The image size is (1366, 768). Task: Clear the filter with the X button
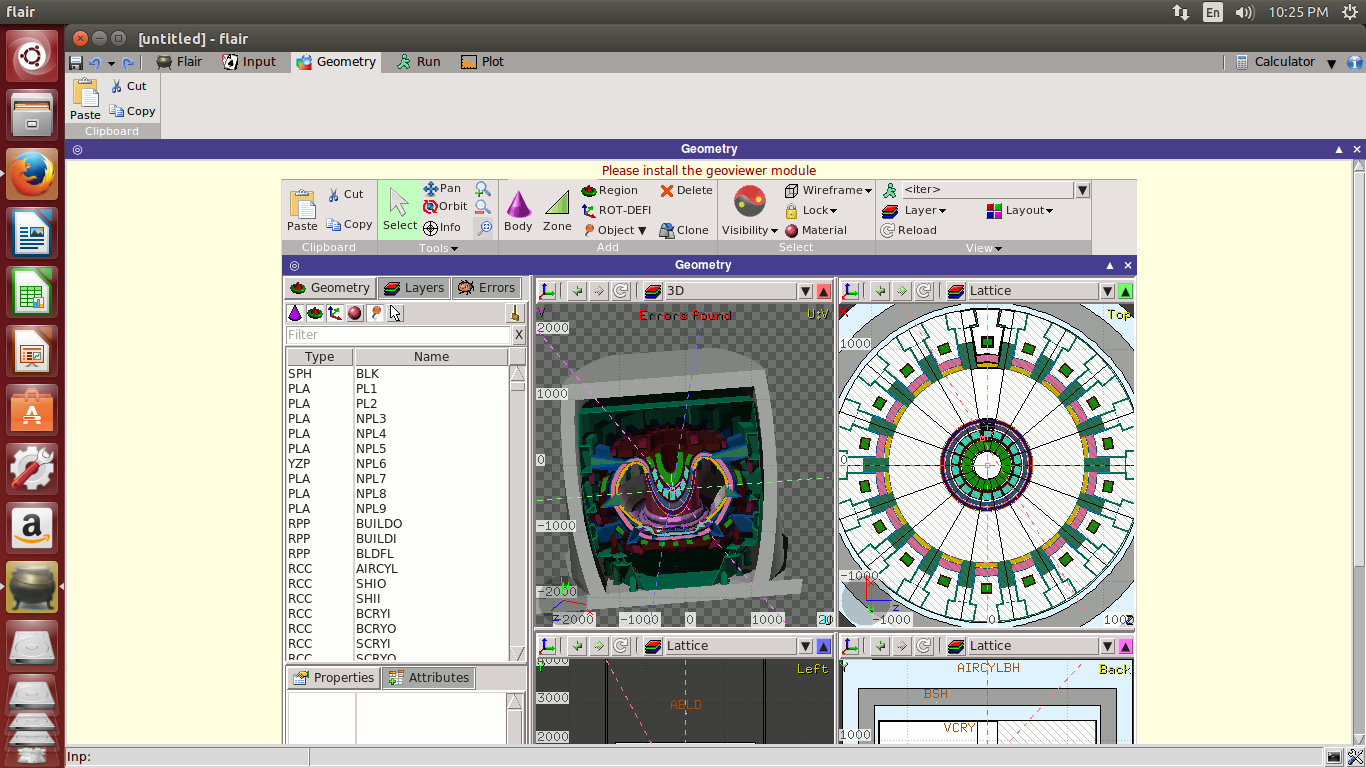[x=519, y=336]
